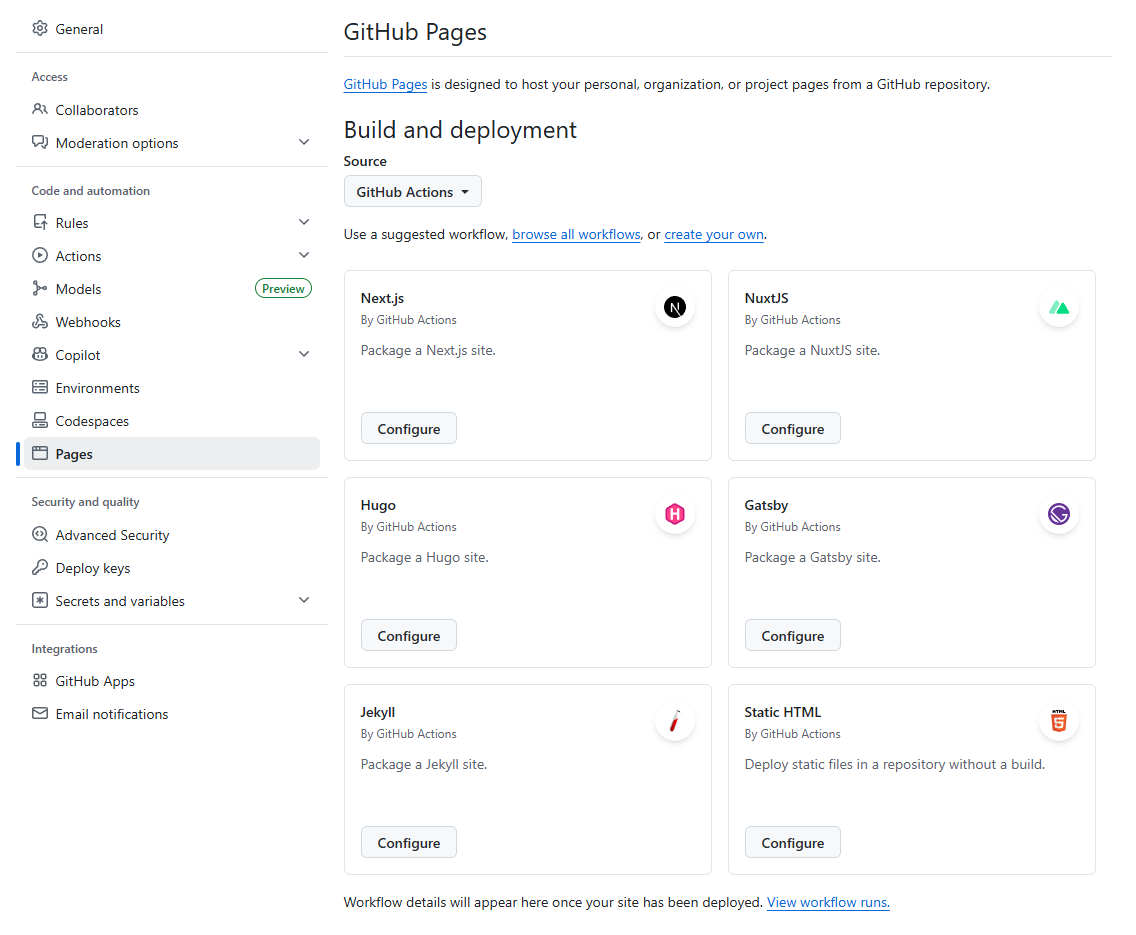Screen dimensions: 1136x935
Task: Click View workflow runs link
Action: [828, 902]
